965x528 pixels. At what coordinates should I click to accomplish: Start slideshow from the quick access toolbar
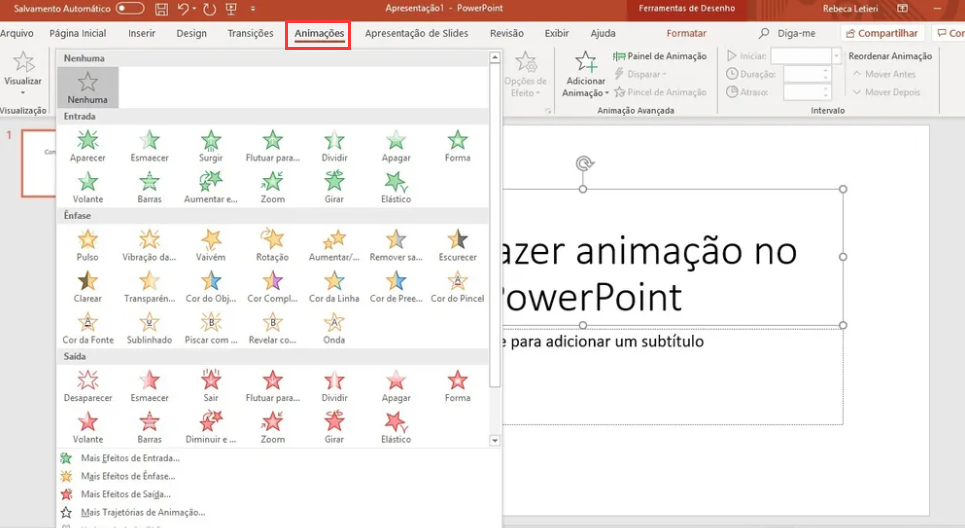tap(231, 9)
